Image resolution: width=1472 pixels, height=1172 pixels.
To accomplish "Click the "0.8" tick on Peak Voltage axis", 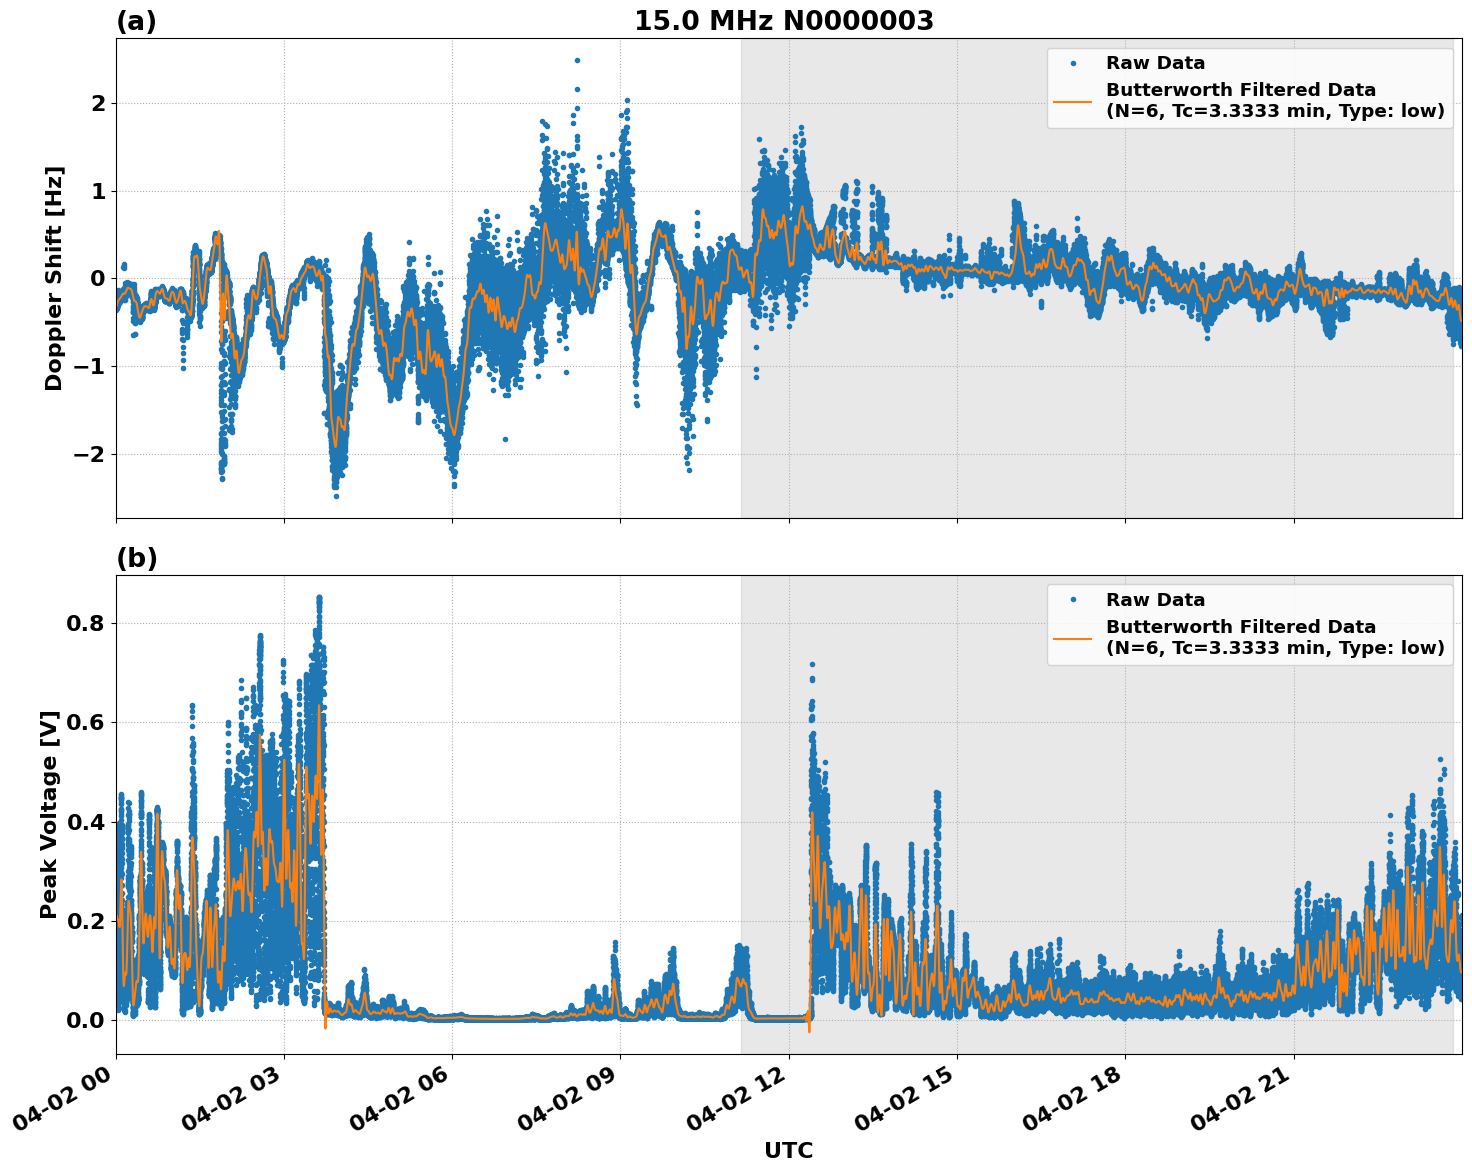I will tap(85, 623).
